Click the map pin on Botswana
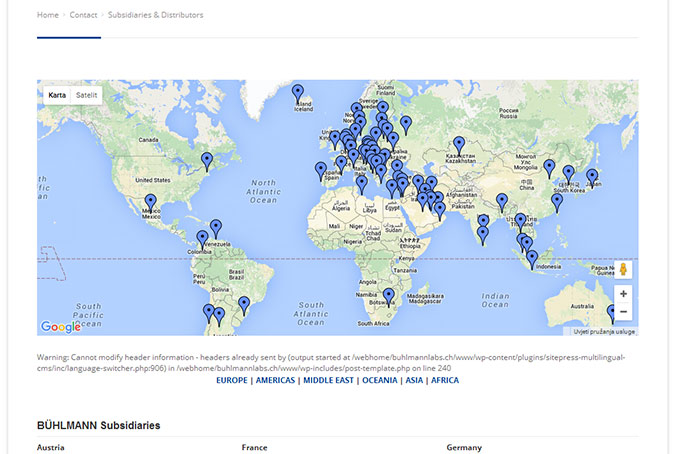The height and width of the screenshot is (454, 675). (x=389, y=298)
